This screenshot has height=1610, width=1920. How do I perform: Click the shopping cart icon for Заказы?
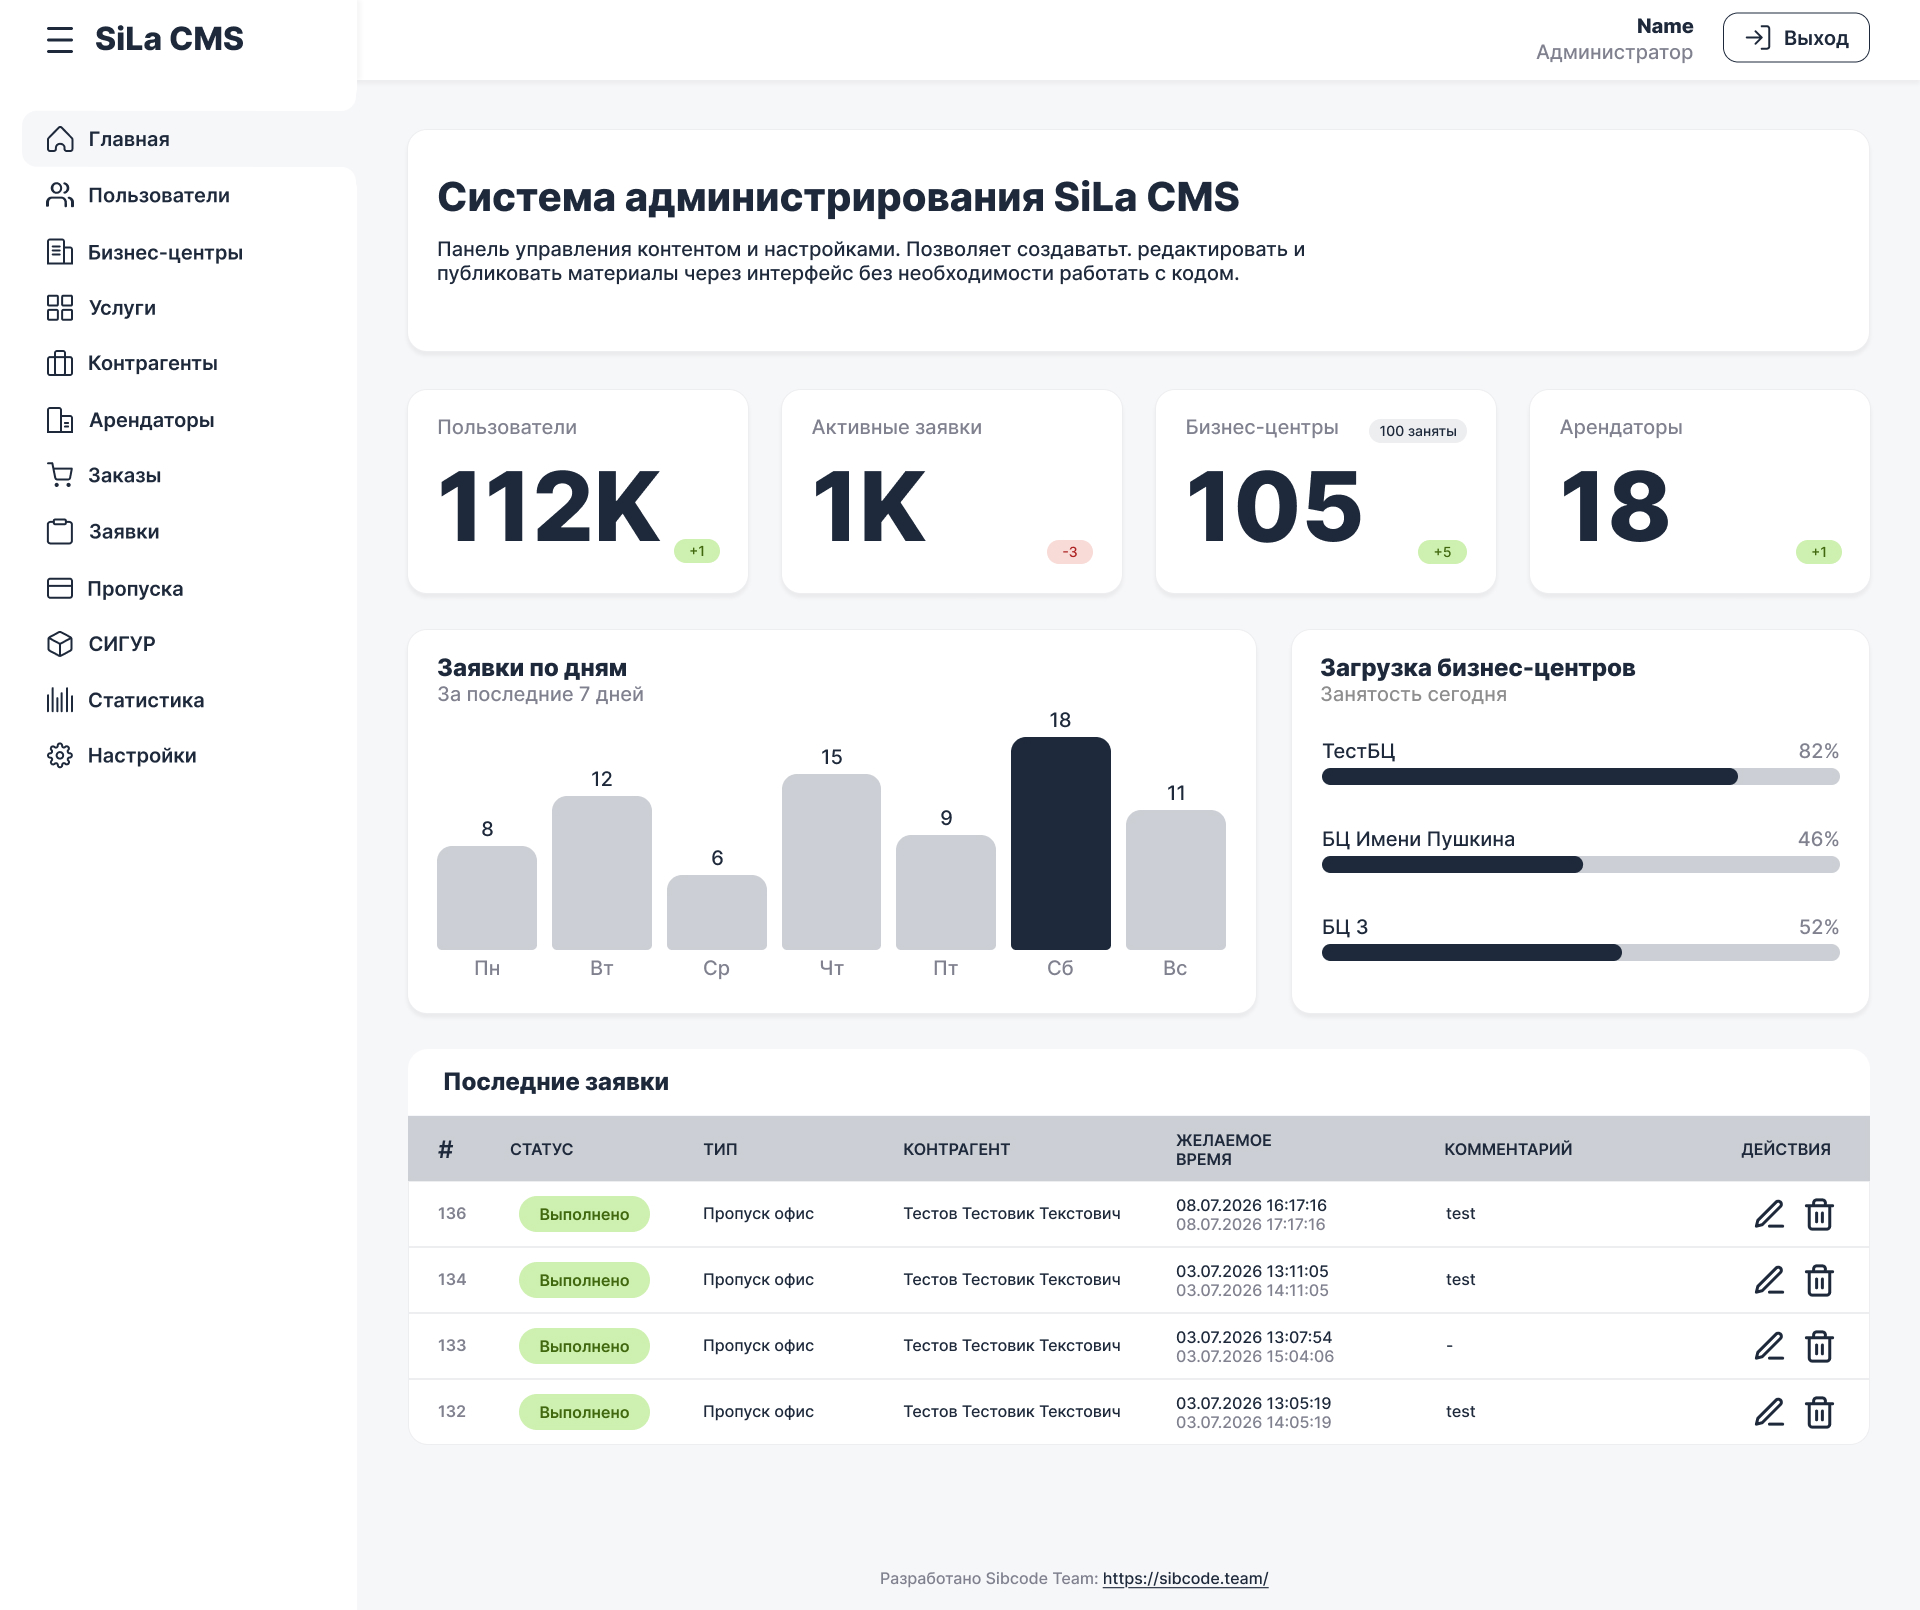pyautogui.click(x=60, y=475)
